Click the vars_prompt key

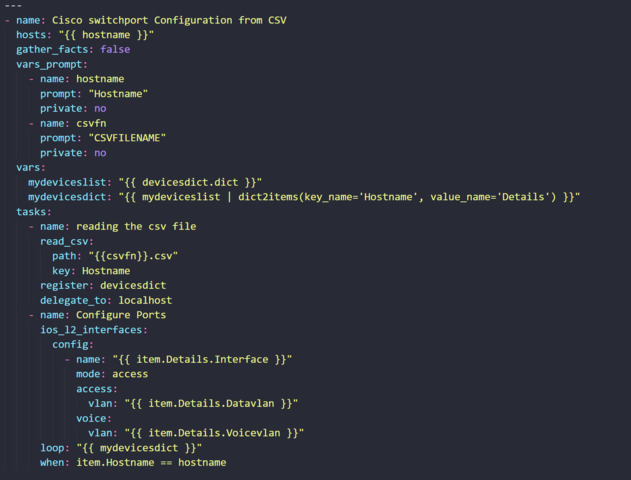click(51, 63)
